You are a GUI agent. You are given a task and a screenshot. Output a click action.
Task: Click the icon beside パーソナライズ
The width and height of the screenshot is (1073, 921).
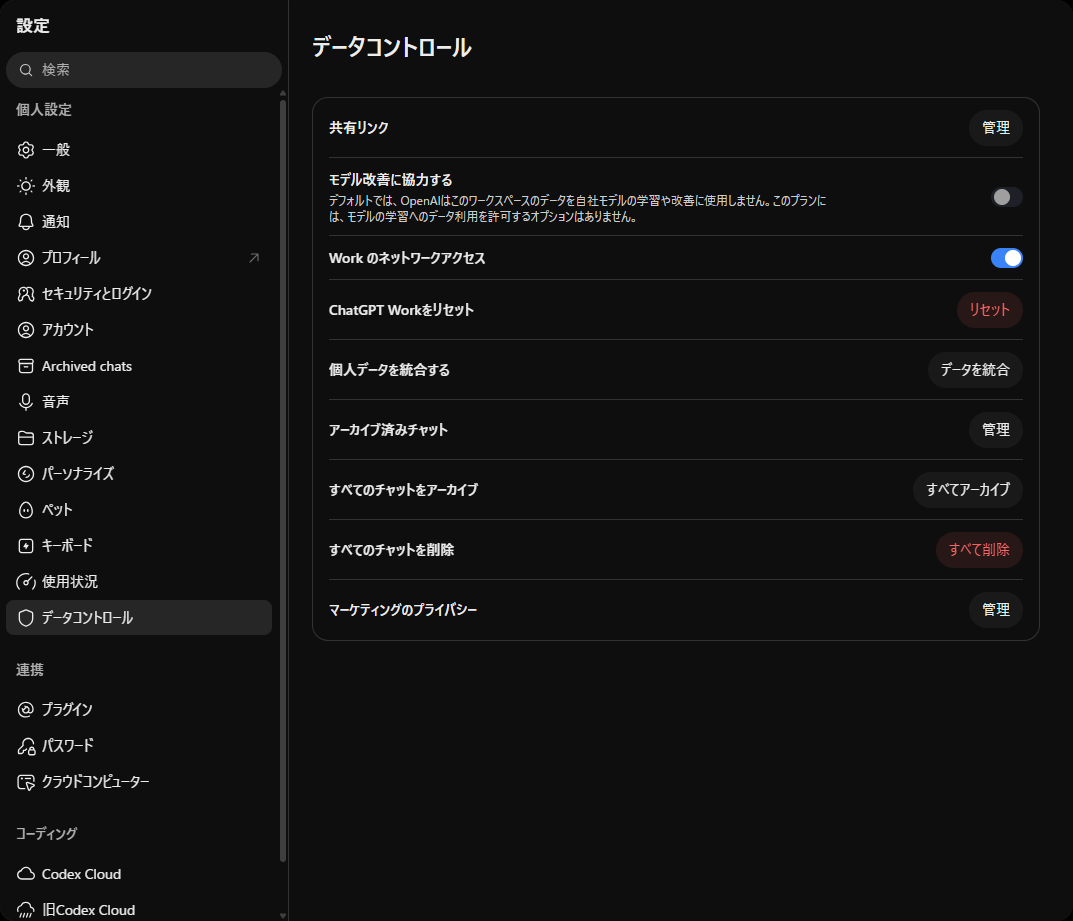26,474
